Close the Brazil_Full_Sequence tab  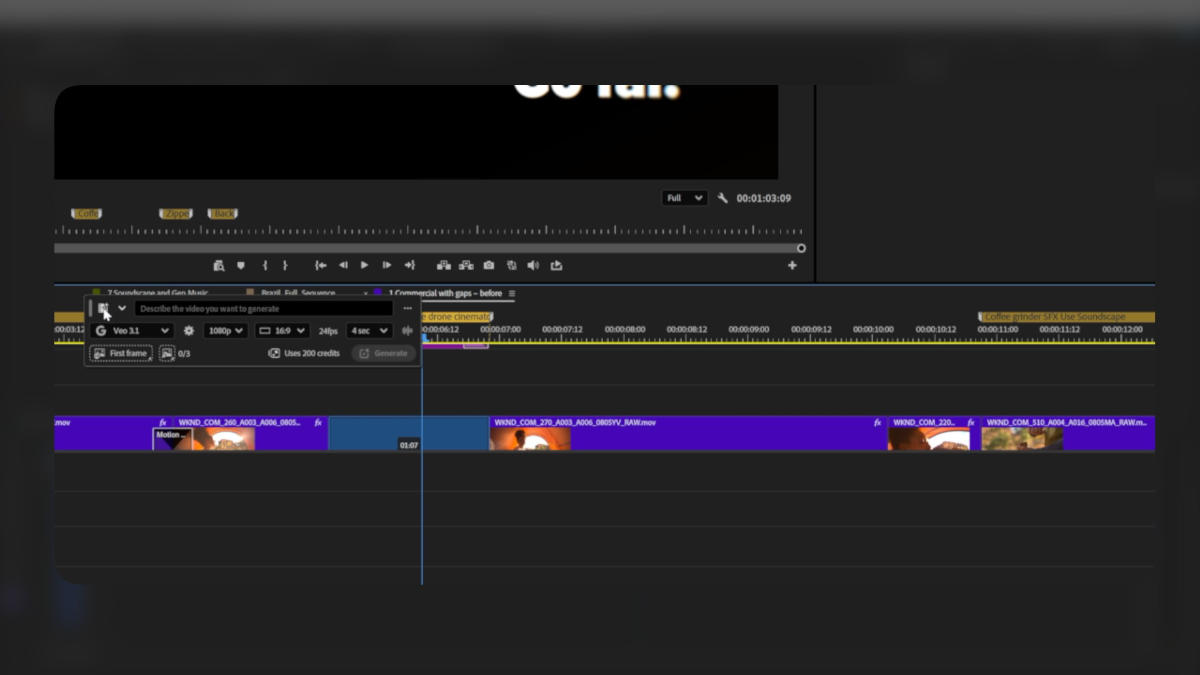point(364,293)
